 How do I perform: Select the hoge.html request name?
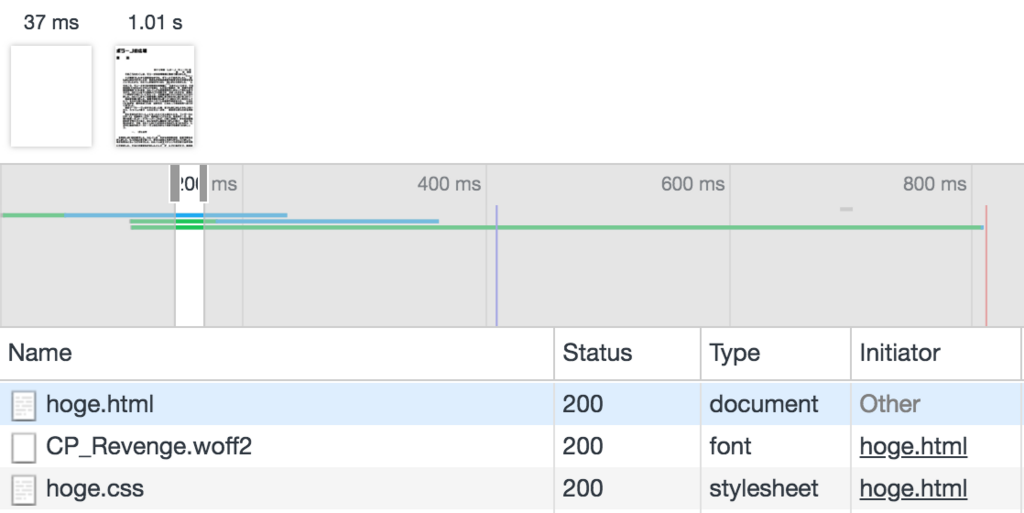(x=100, y=405)
